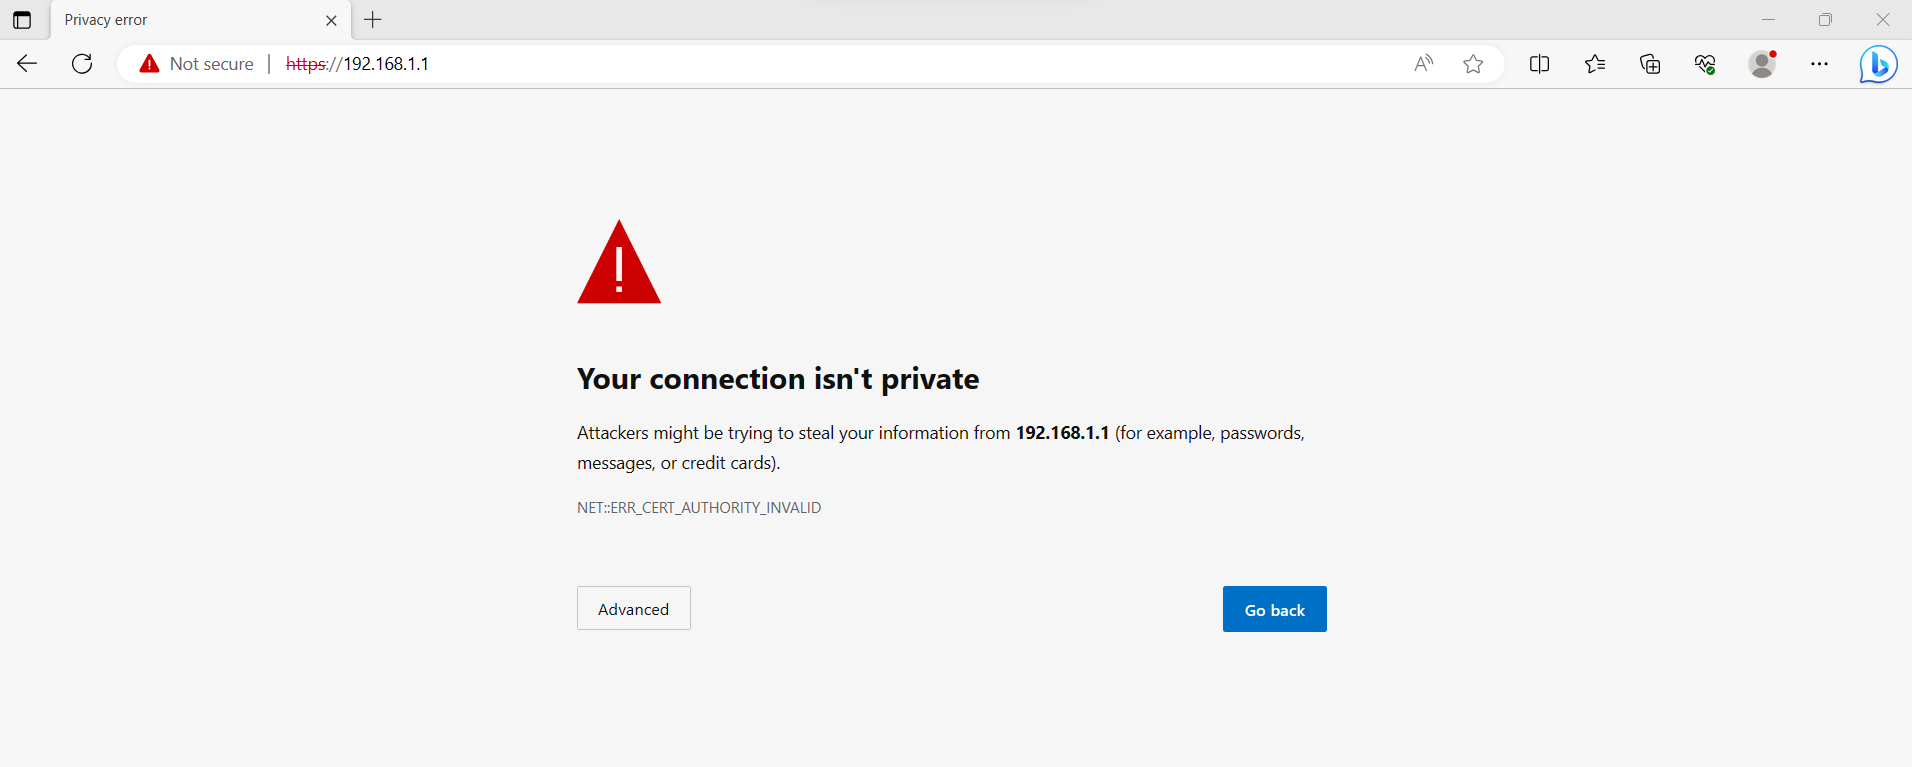The width and height of the screenshot is (1912, 767).
Task: Click the Read aloud icon
Action: pyautogui.click(x=1423, y=64)
